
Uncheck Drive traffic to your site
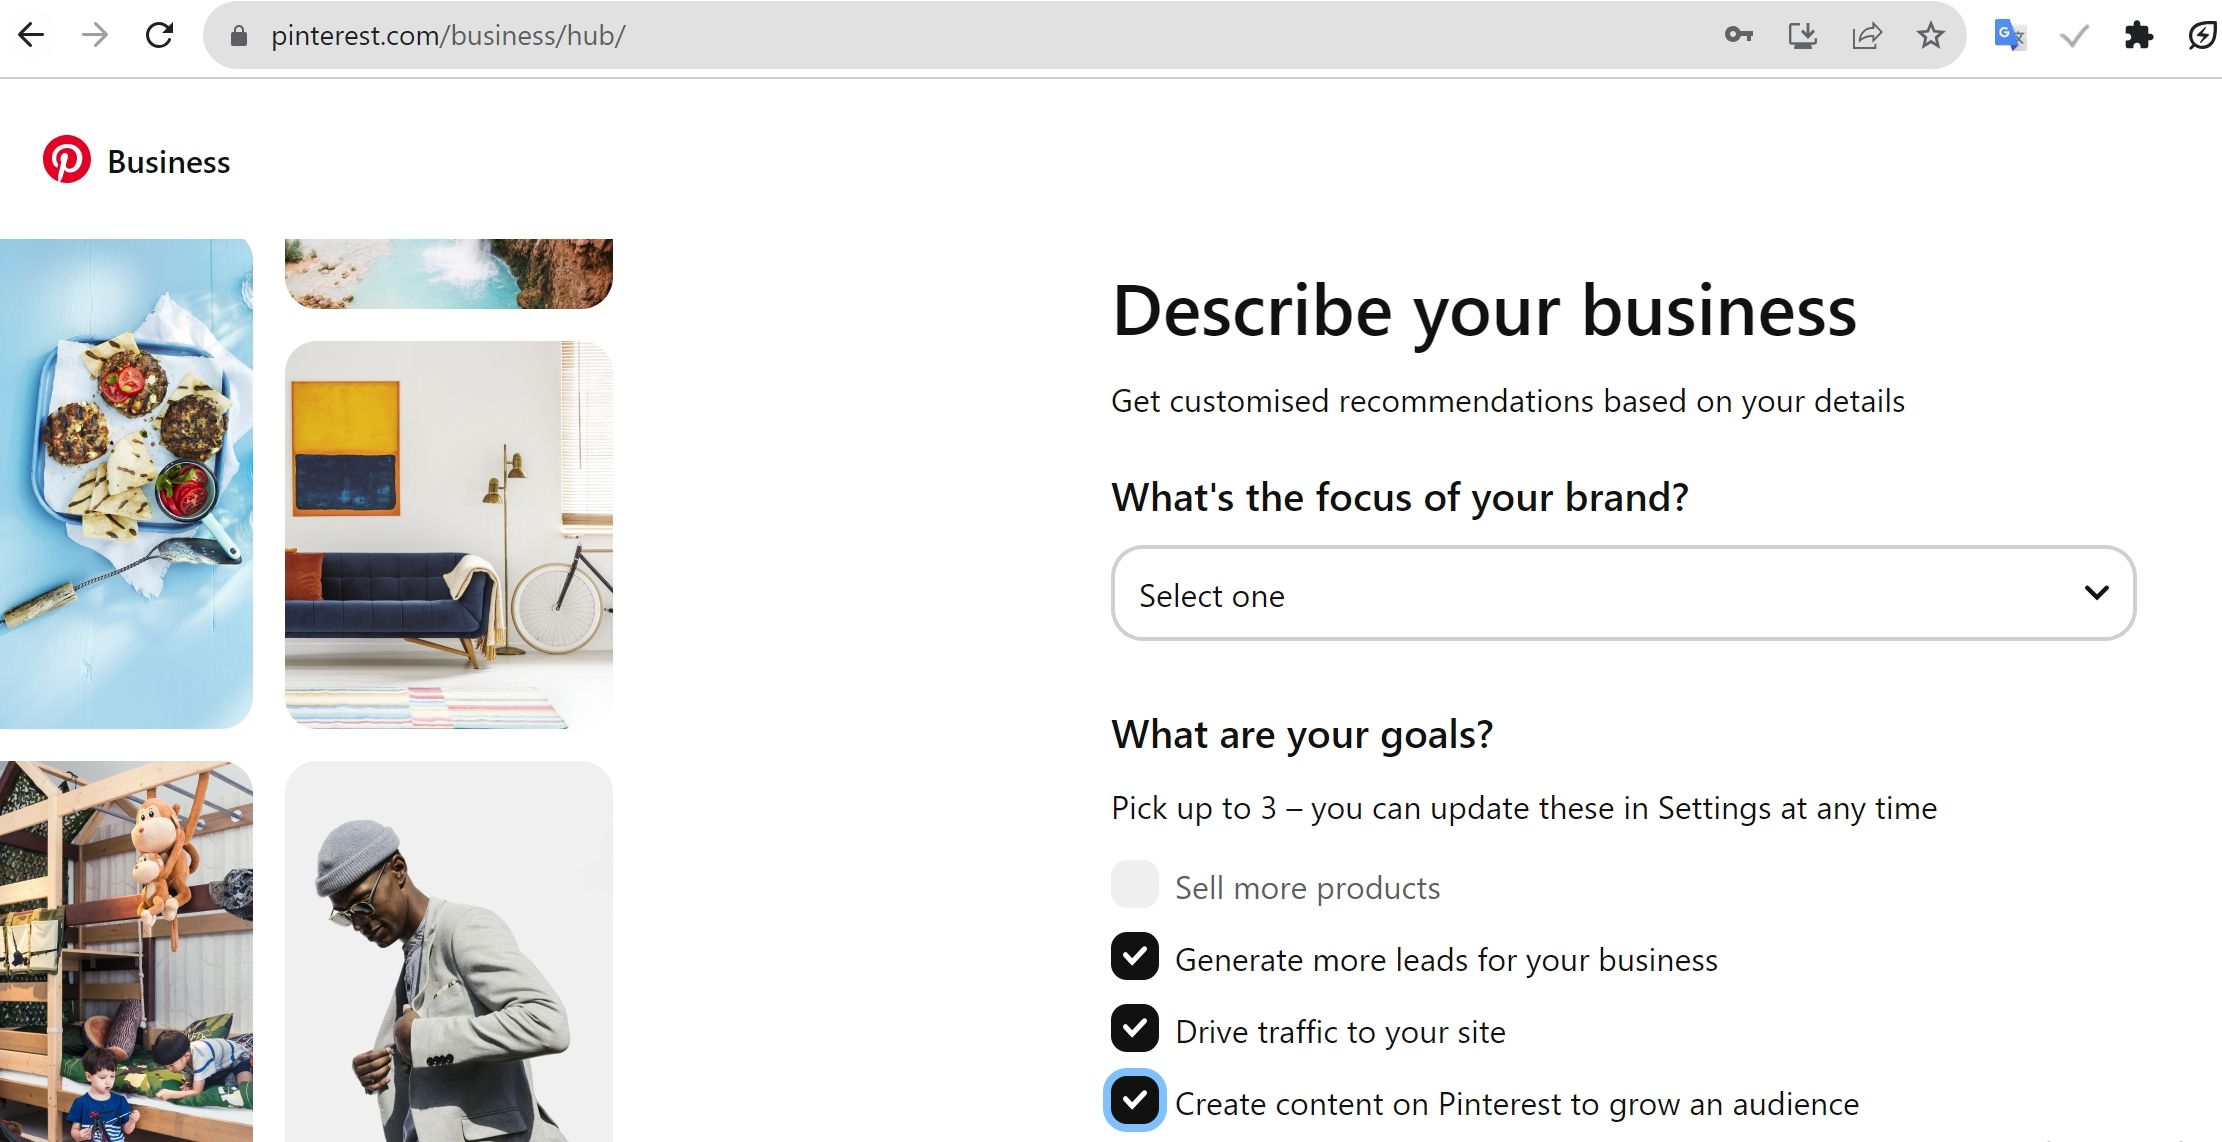(1134, 1029)
